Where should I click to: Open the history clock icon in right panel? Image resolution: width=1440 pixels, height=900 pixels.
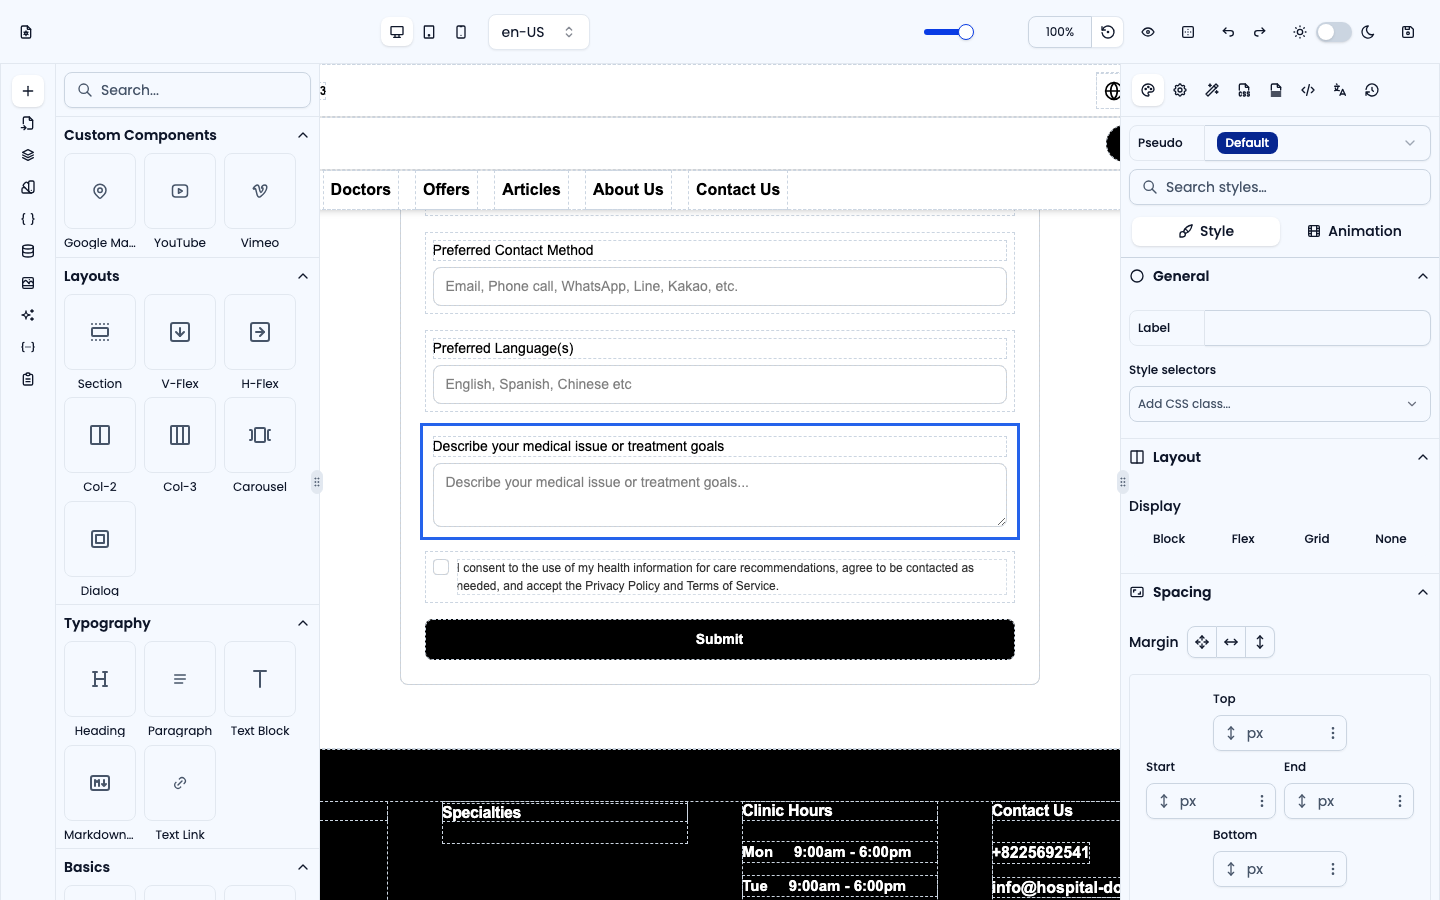pyautogui.click(x=1372, y=90)
